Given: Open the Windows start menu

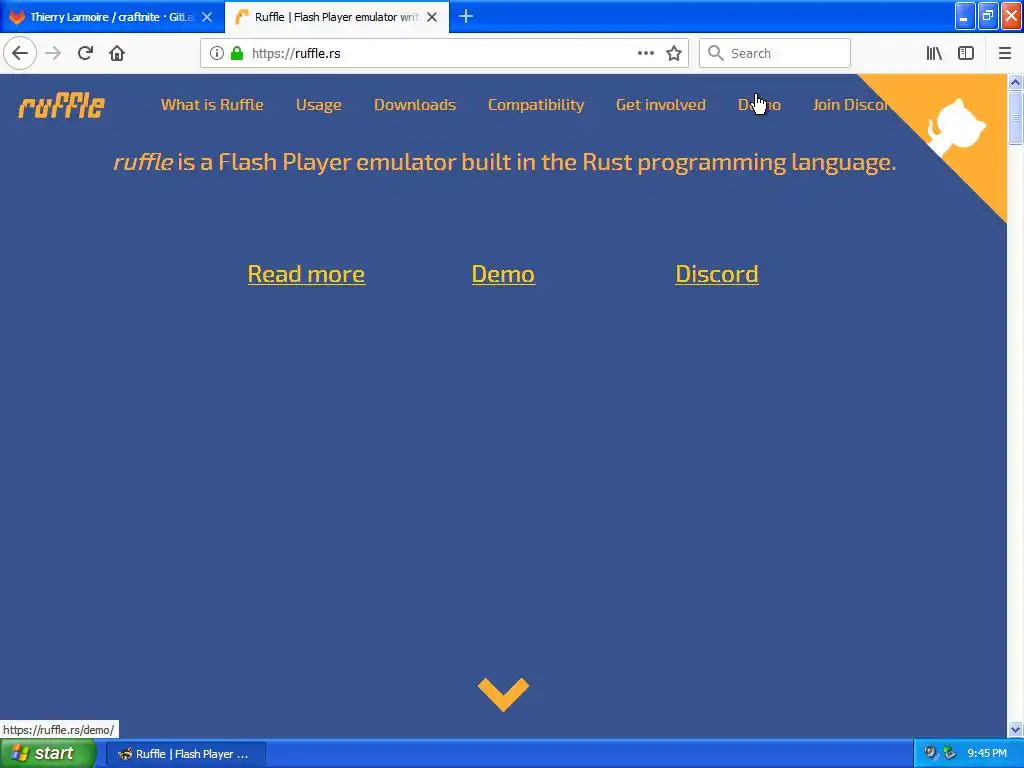Looking at the screenshot, I should click(47, 754).
